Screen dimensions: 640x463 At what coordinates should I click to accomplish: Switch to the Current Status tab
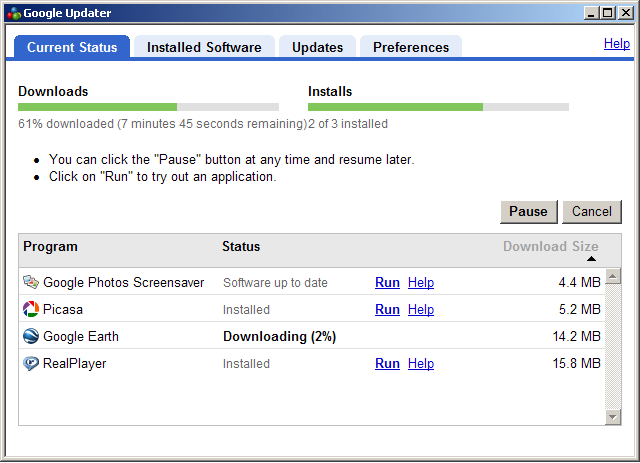pos(72,47)
